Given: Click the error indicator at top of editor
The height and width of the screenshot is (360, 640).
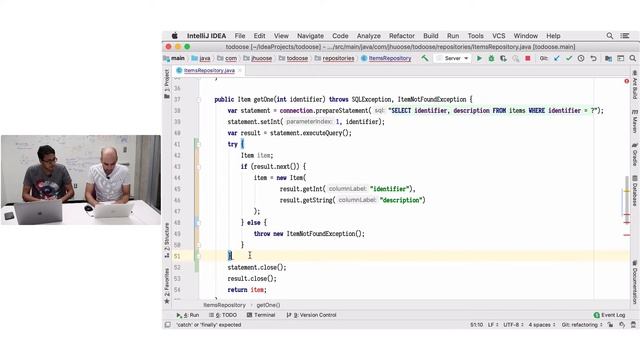Looking at the screenshot, I should click(x=627, y=81).
